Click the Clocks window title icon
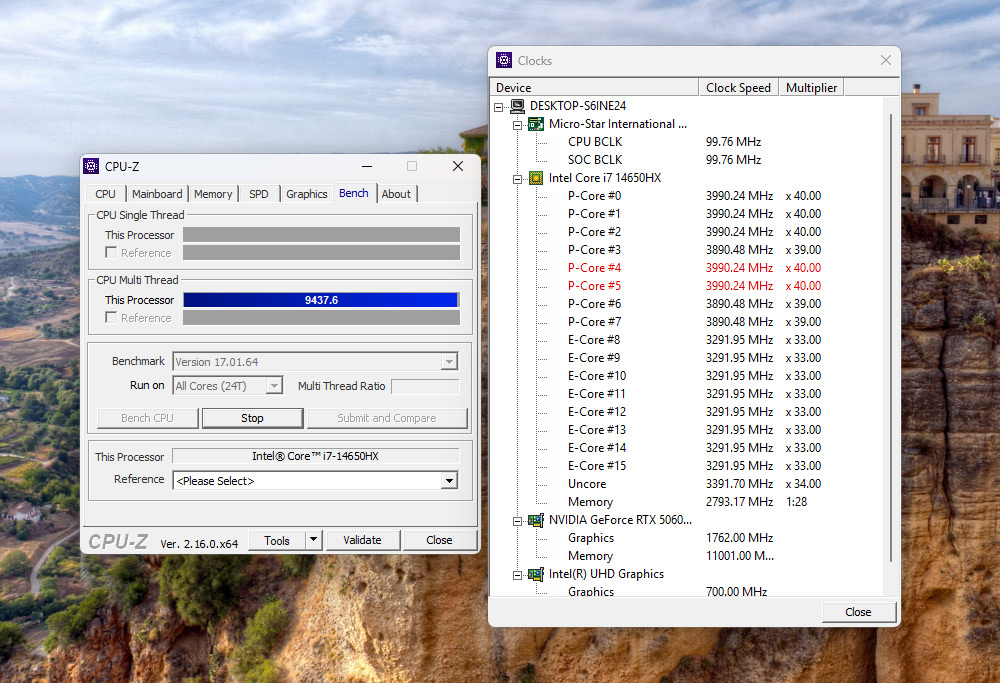Viewport: 1000px width, 683px height. [504, 61]
